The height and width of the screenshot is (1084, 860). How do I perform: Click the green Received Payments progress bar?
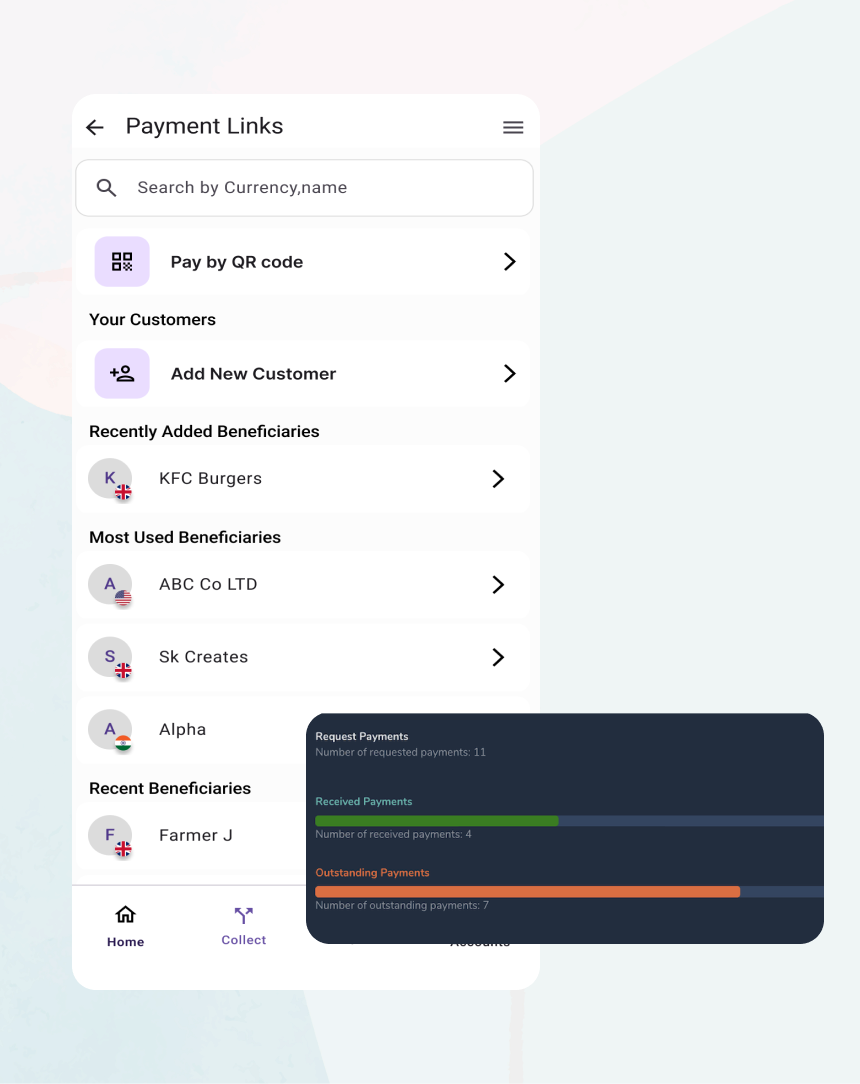tap(436, 821)
